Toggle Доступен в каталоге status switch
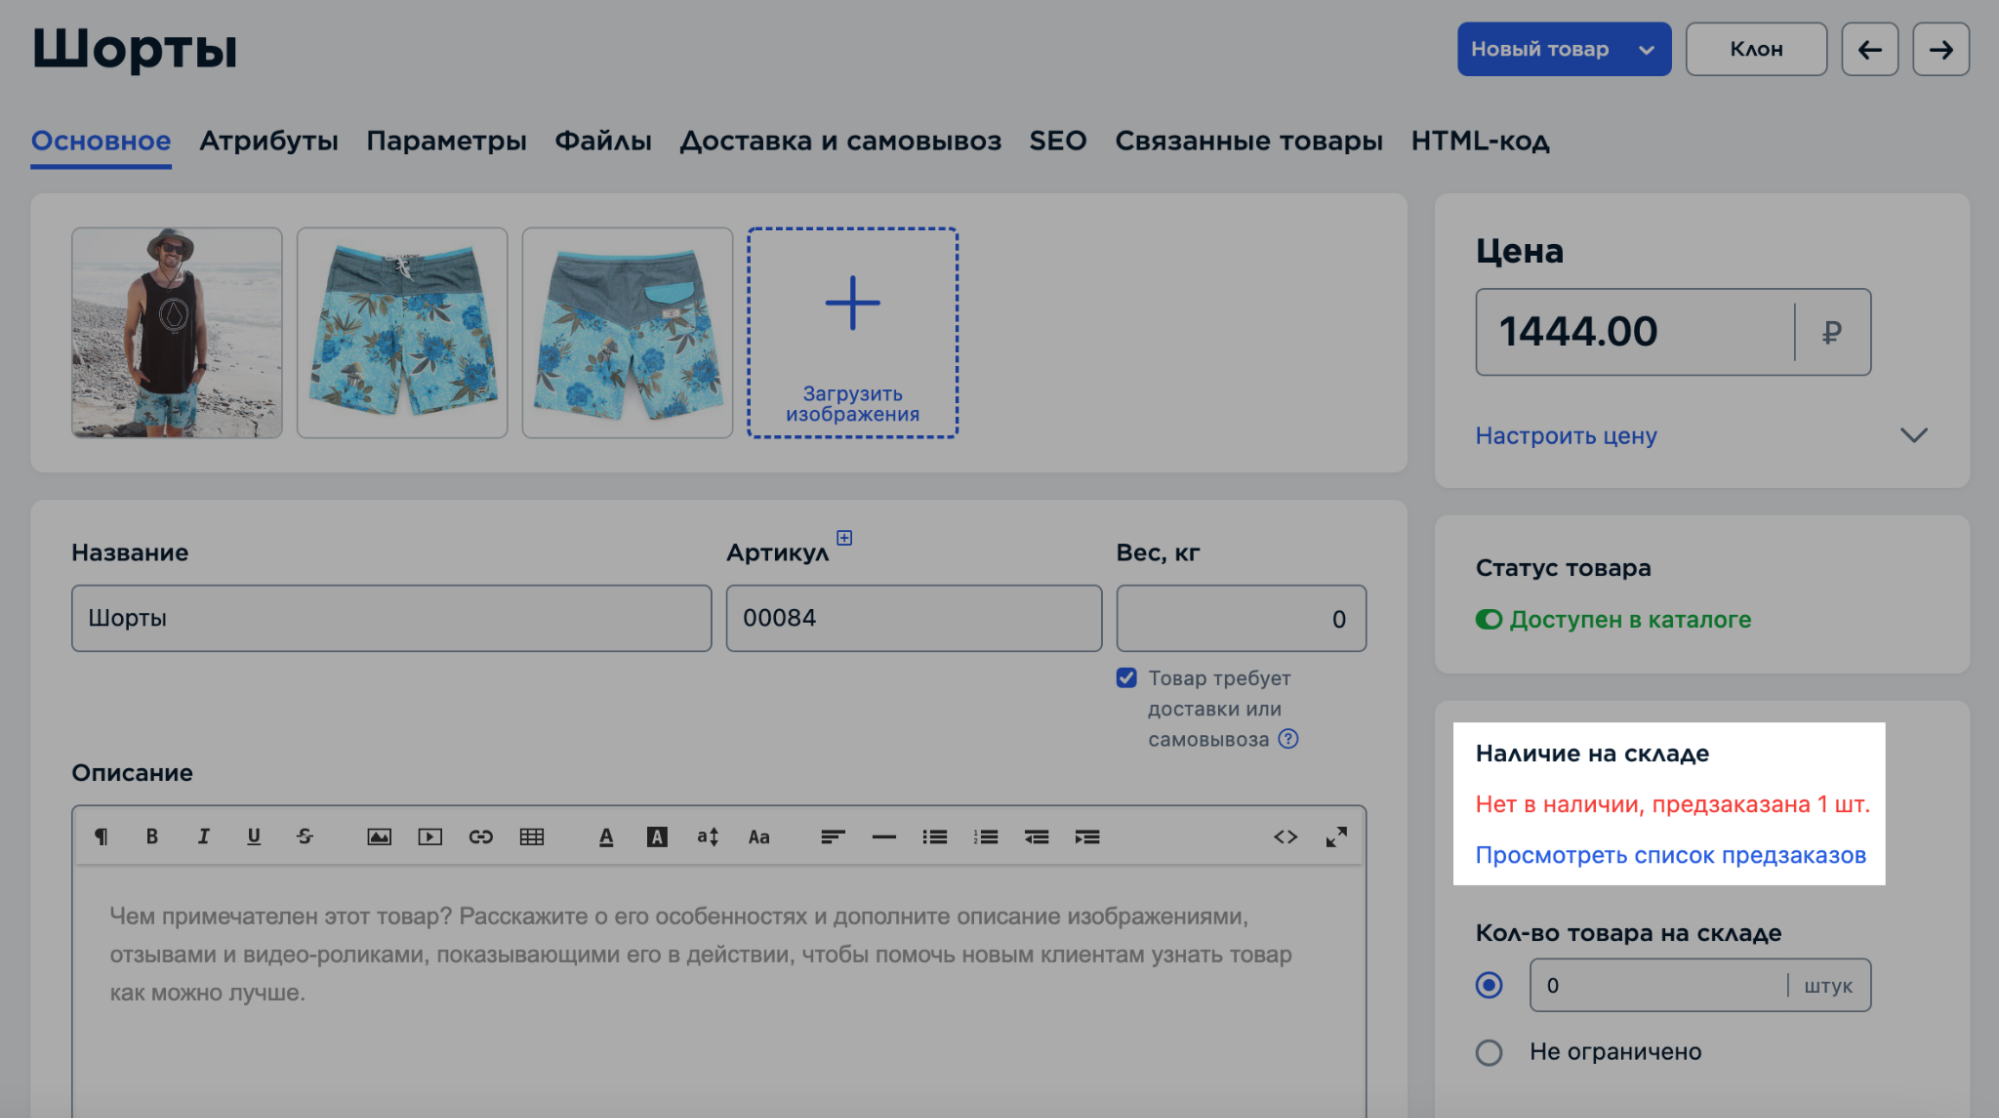This screenshot has width=1999, height=1118. tap(1489, 620)
